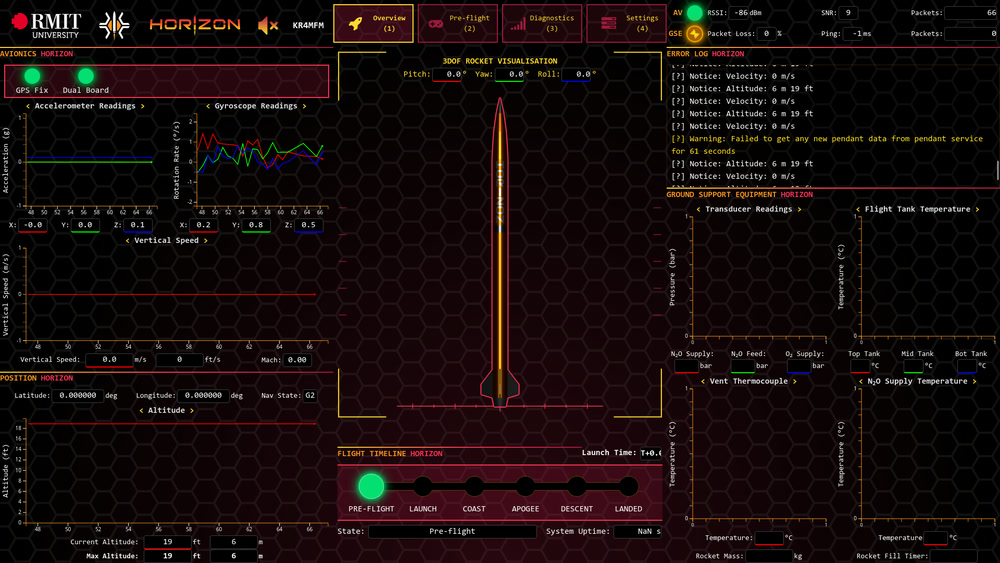Select the Apogee flight timeline marker
The image size is (1000, 563).
[526, 486]
